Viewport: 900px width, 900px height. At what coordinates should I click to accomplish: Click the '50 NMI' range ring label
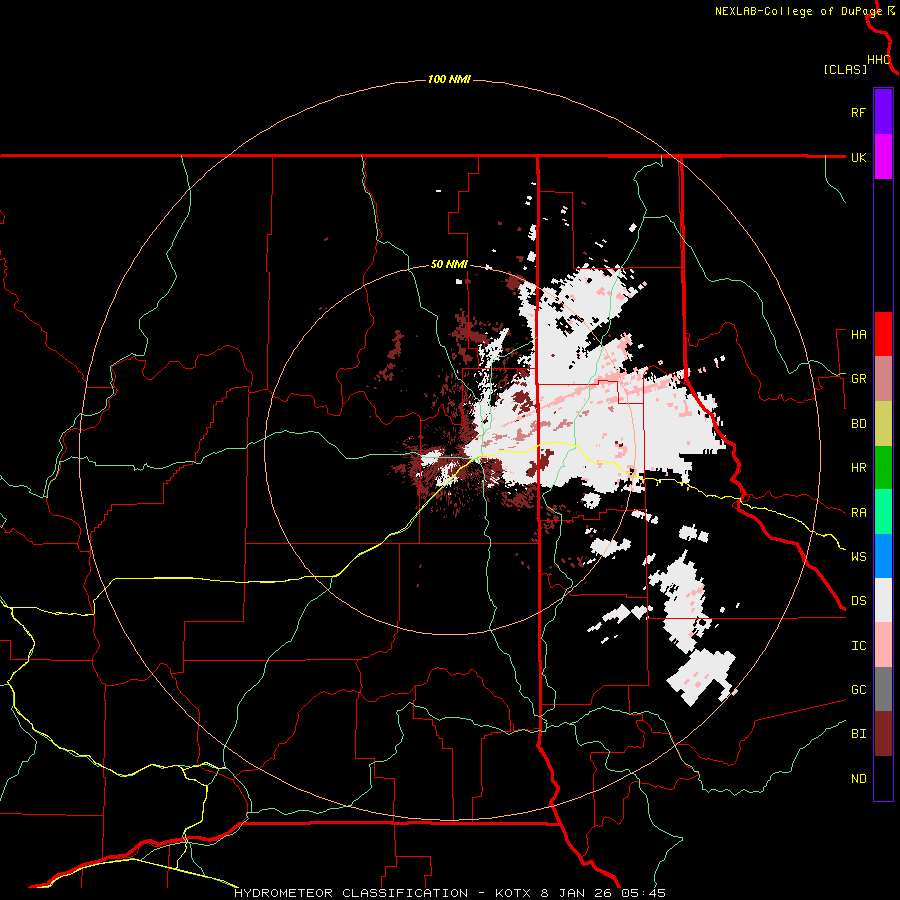(x=449, y=265)
